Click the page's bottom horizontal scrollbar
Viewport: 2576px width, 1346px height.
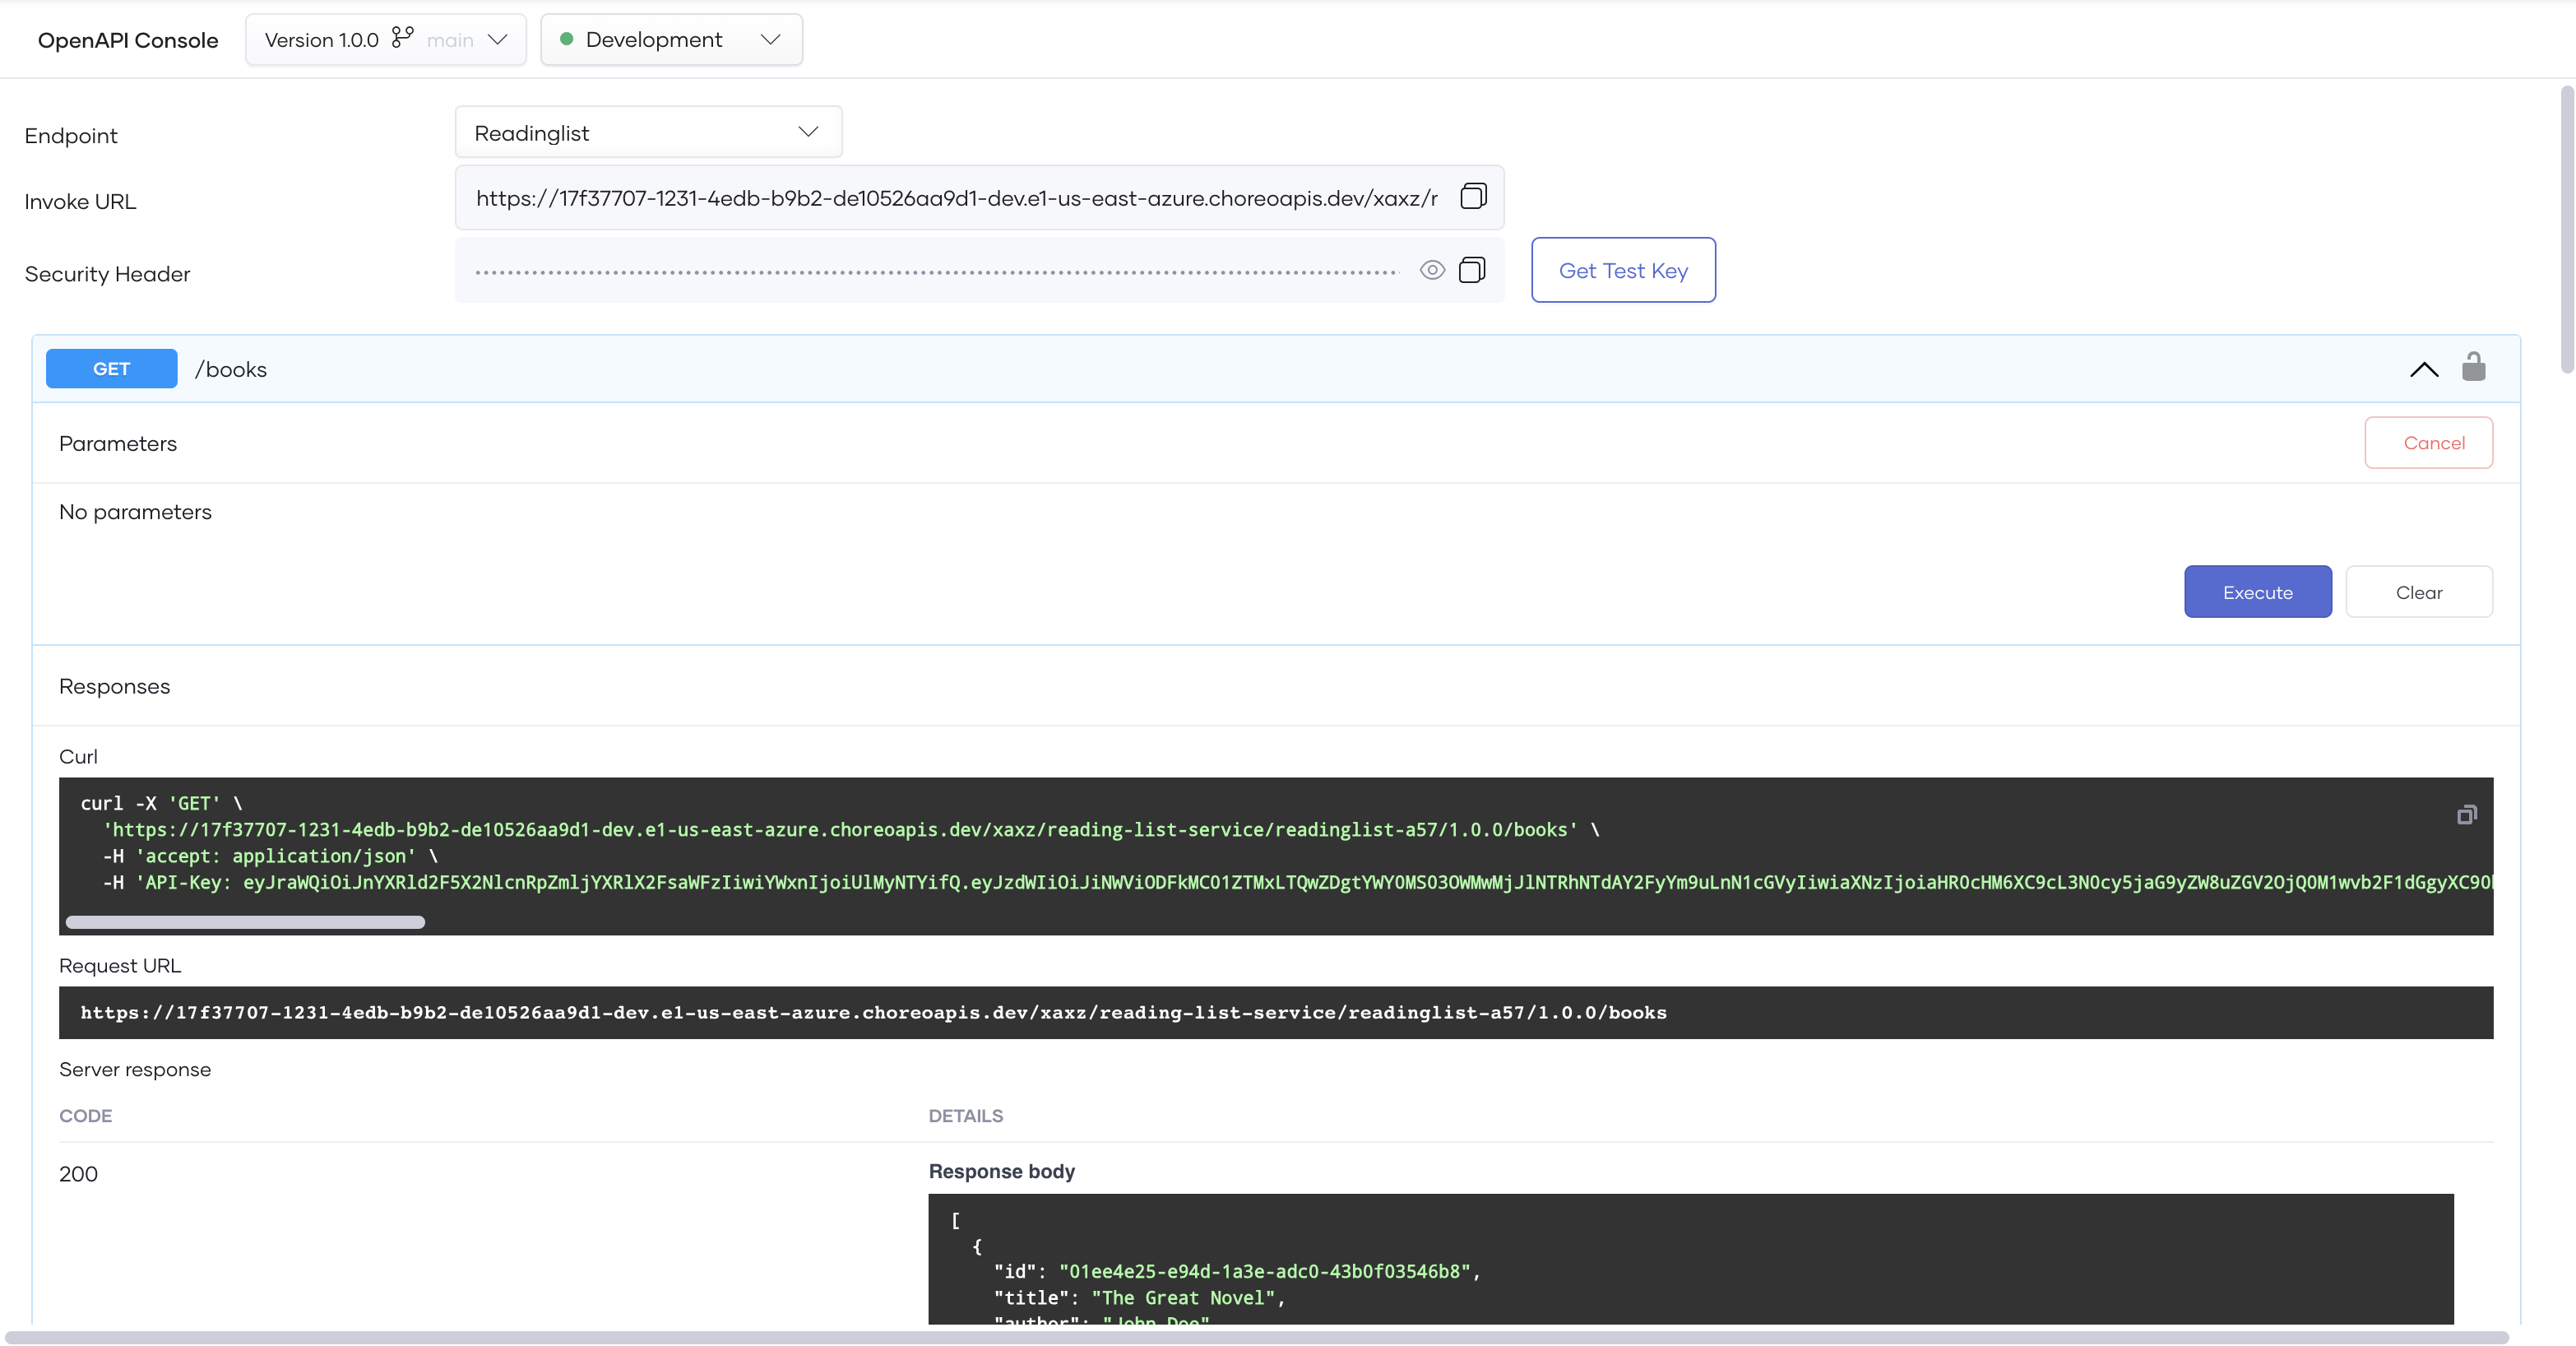point(1256,1337)
